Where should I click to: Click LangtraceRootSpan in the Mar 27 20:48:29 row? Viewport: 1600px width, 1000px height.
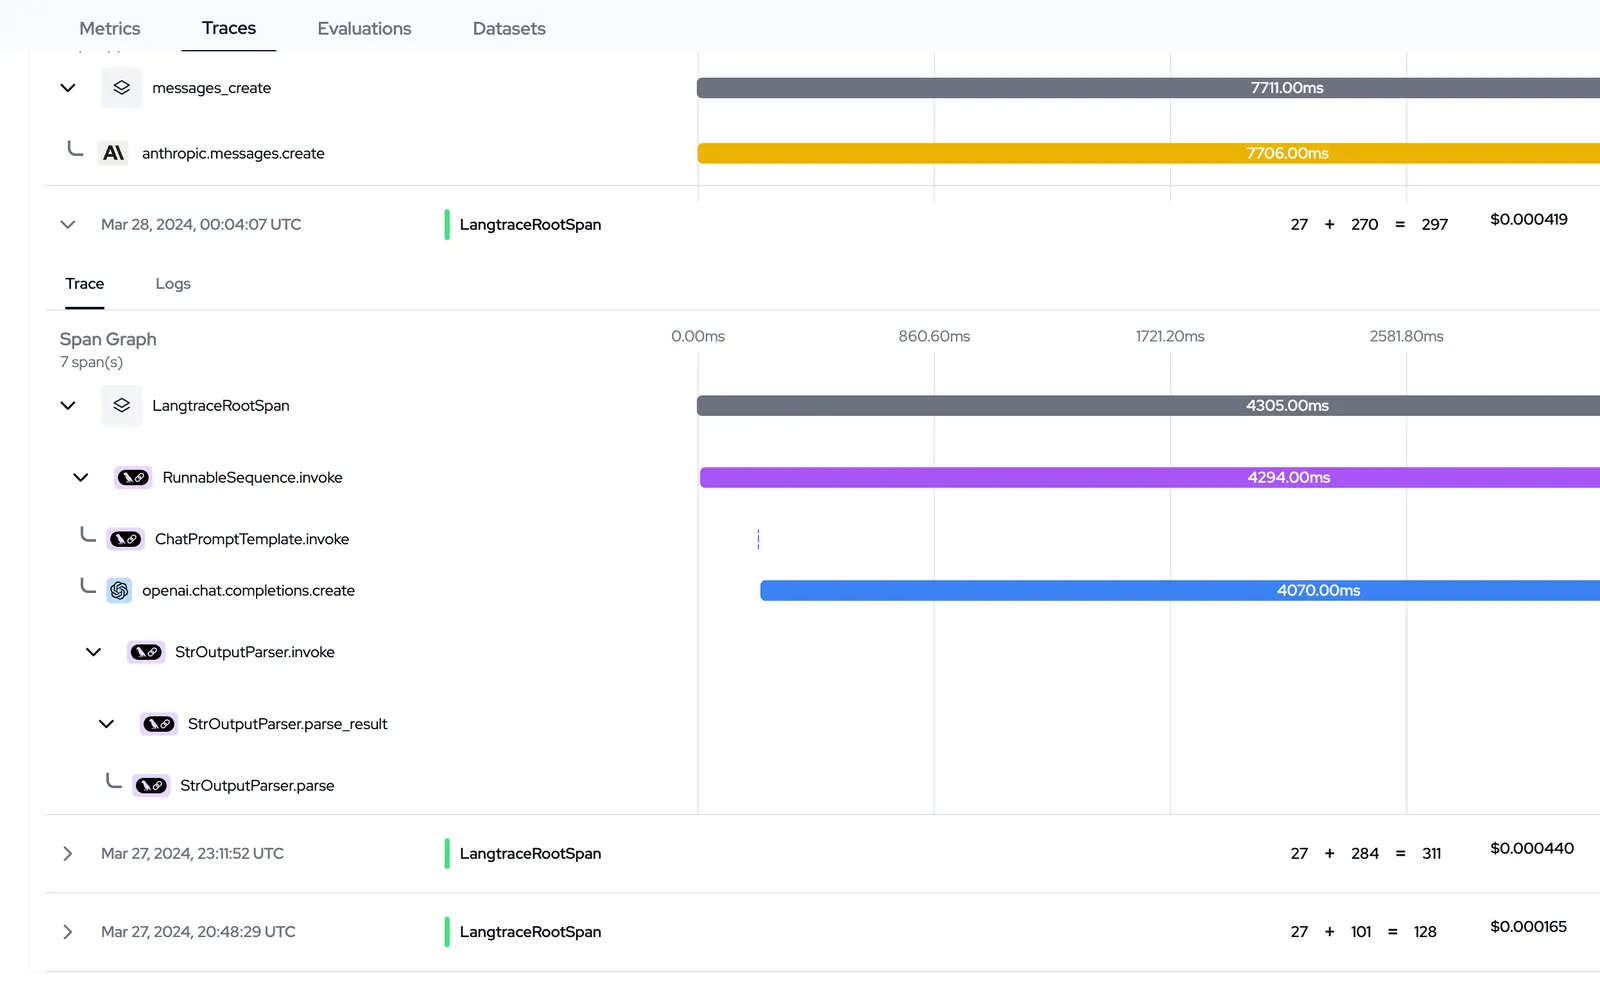tap(530, 932)
